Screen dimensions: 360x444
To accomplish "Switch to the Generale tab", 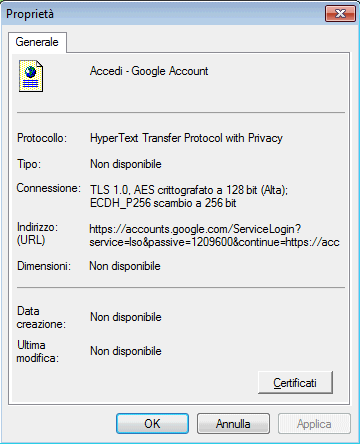I will coord(37,42).
